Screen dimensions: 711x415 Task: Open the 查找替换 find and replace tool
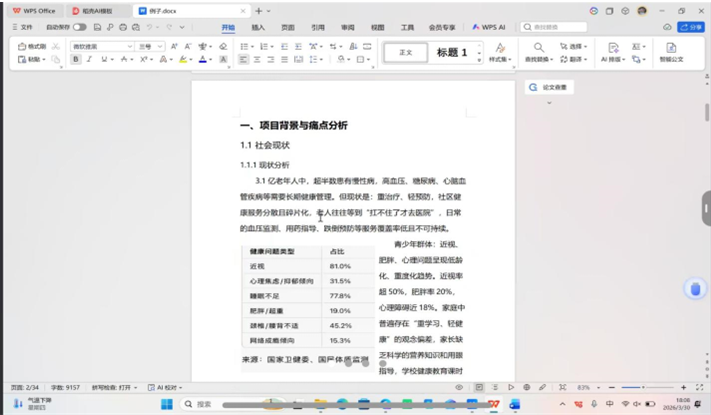[538, 53]
